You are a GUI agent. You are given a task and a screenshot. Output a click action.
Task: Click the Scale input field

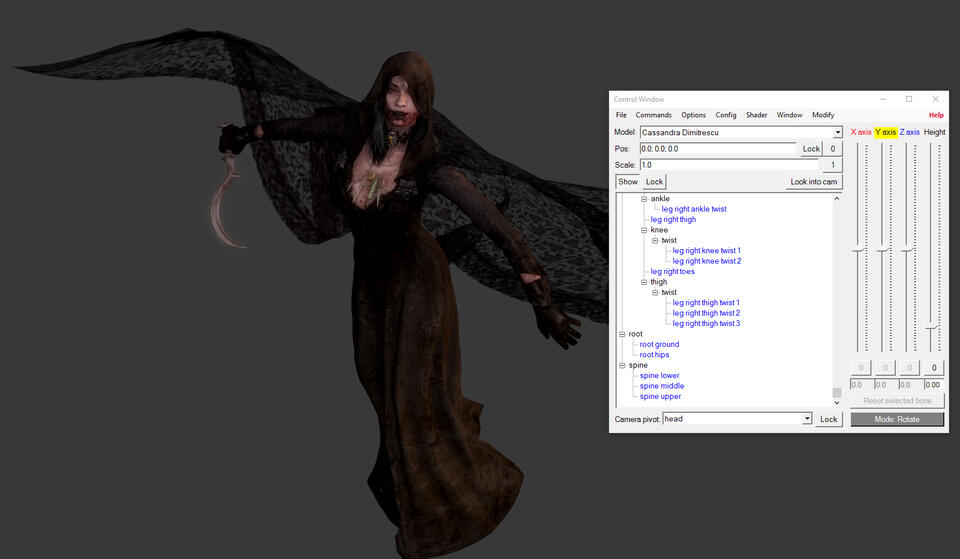(x=728, y=165)
